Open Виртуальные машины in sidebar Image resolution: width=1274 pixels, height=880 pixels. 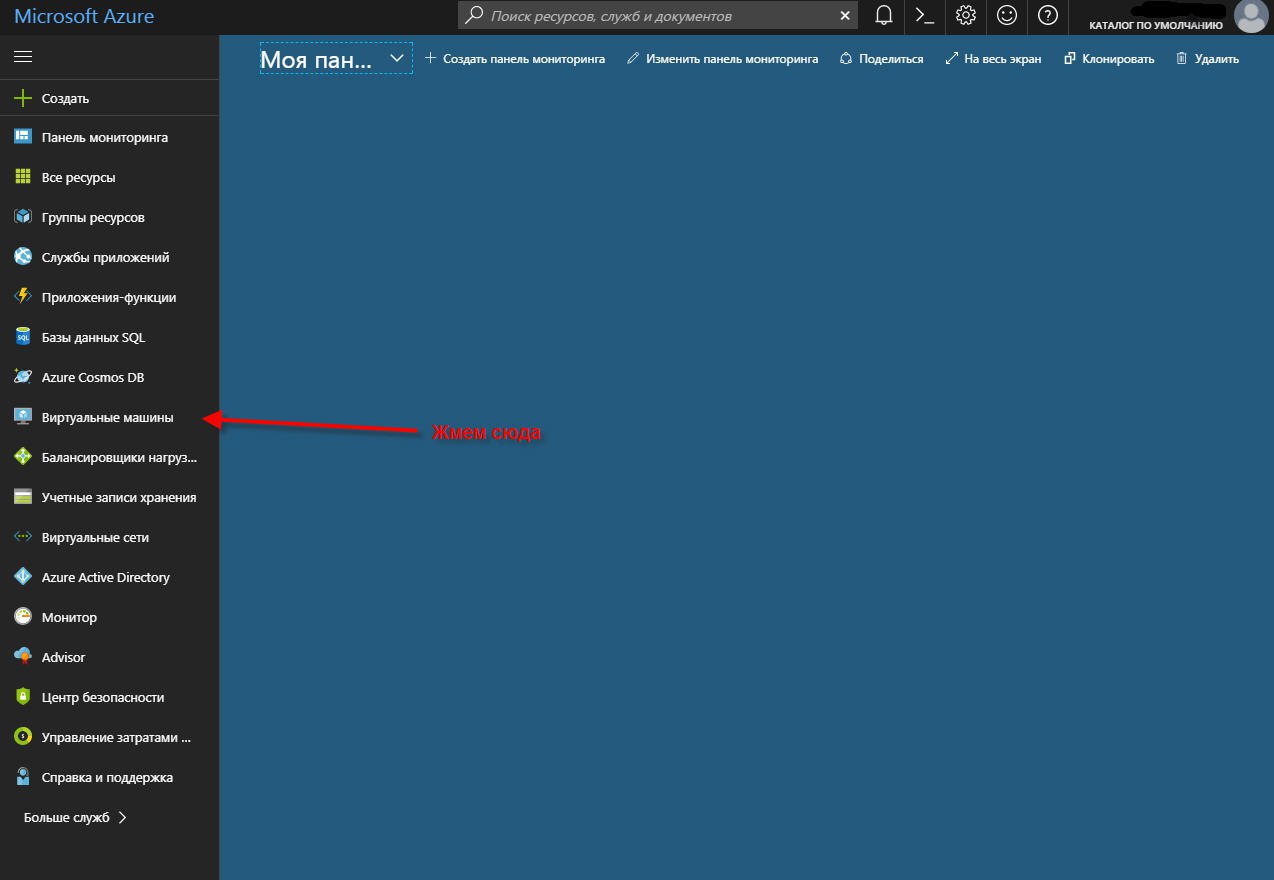pos(107,417)
